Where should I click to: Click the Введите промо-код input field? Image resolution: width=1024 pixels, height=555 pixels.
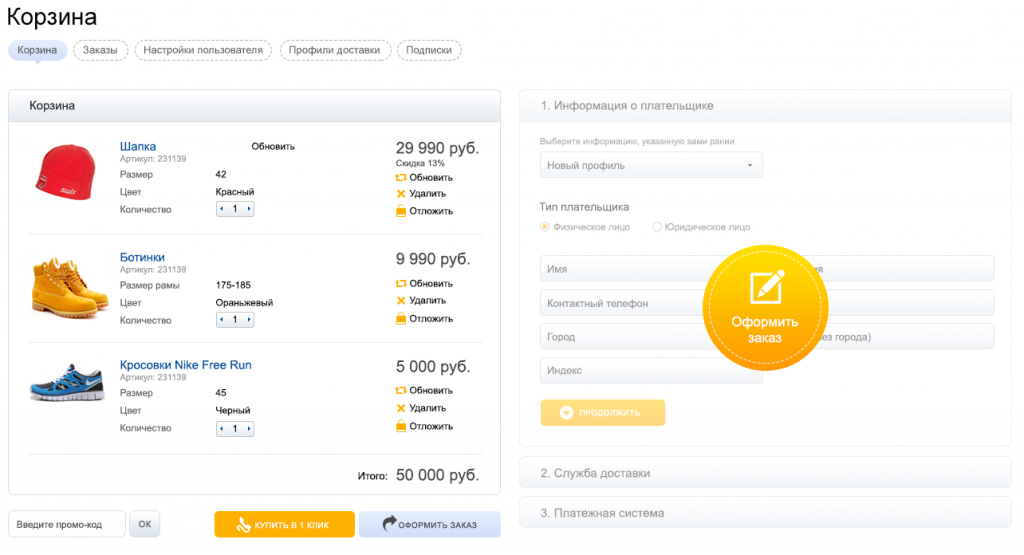67,524
